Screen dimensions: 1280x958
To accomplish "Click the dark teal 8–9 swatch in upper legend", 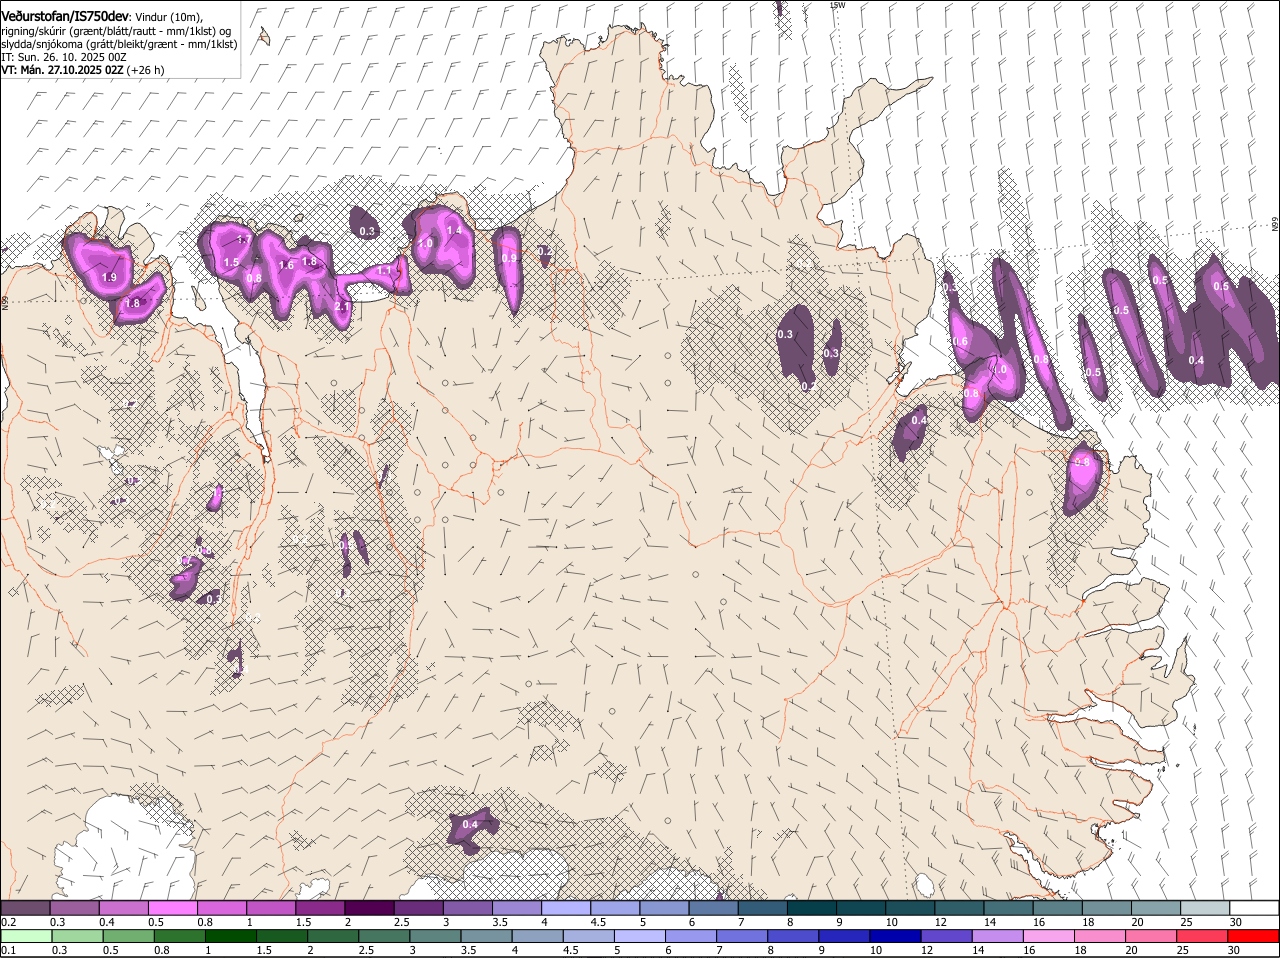I will tap(812, 907).
